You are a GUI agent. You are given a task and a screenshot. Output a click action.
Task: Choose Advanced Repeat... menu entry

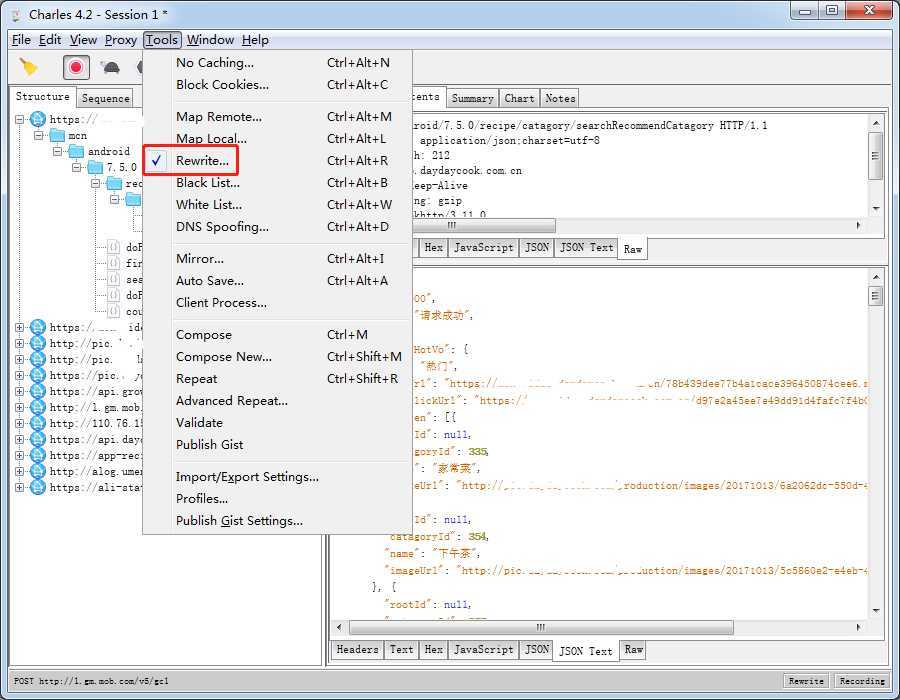231,400
